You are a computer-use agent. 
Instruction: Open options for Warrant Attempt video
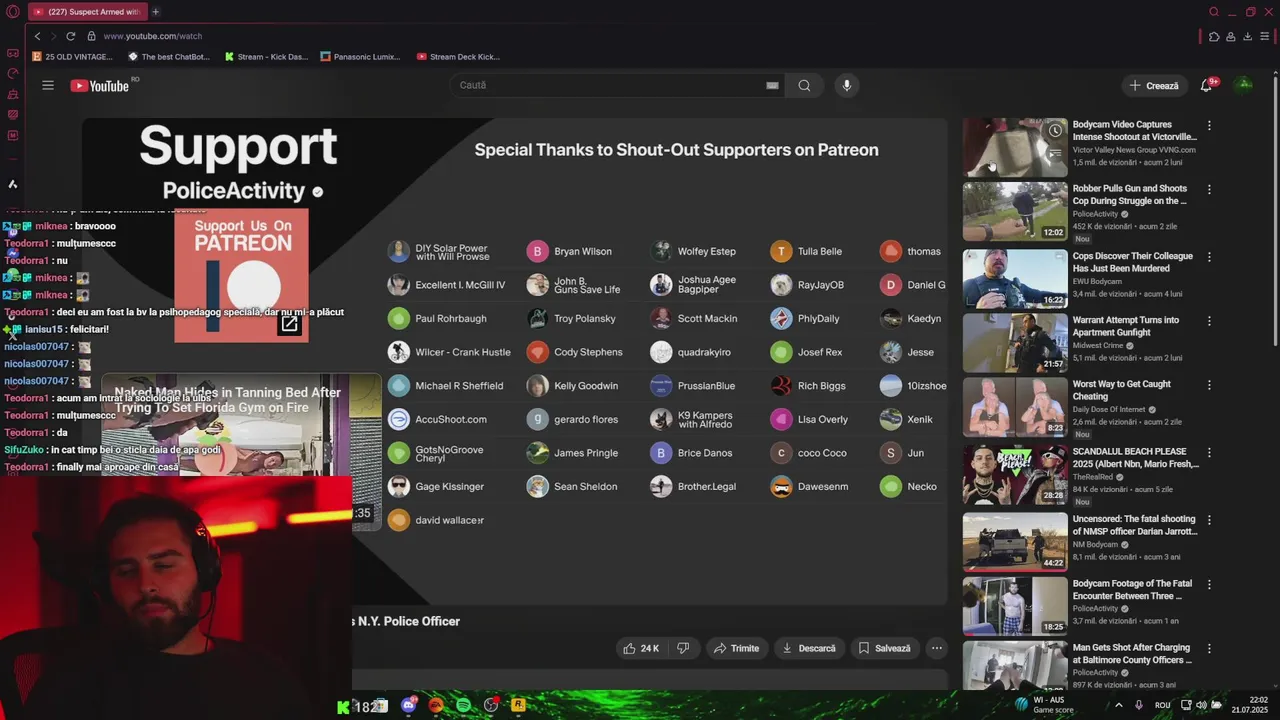1209,321
